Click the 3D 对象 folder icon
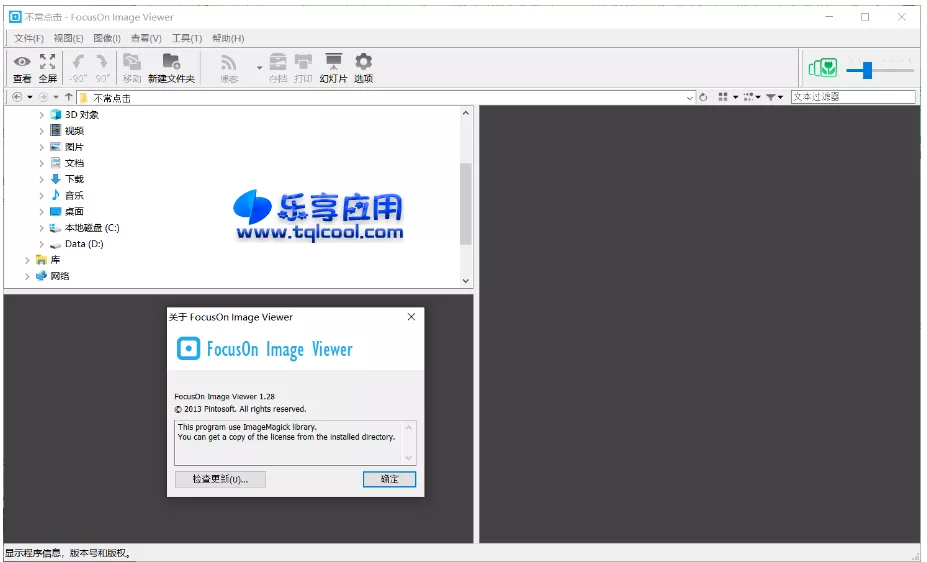 (56, 115)
